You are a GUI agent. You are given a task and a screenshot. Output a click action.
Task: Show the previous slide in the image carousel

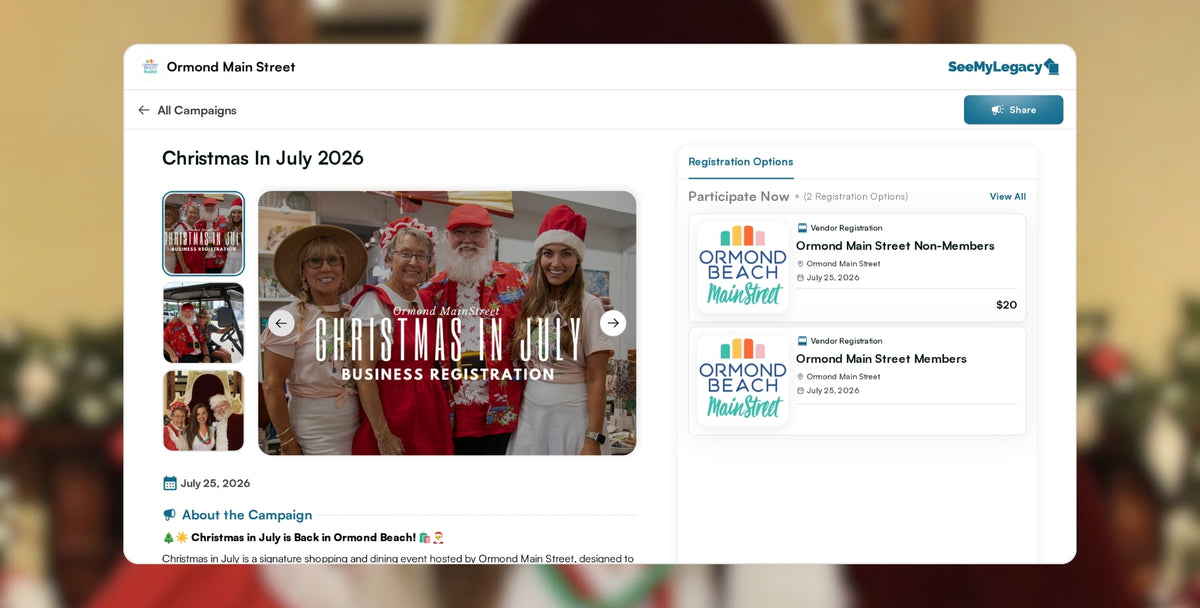coord(281,323)
